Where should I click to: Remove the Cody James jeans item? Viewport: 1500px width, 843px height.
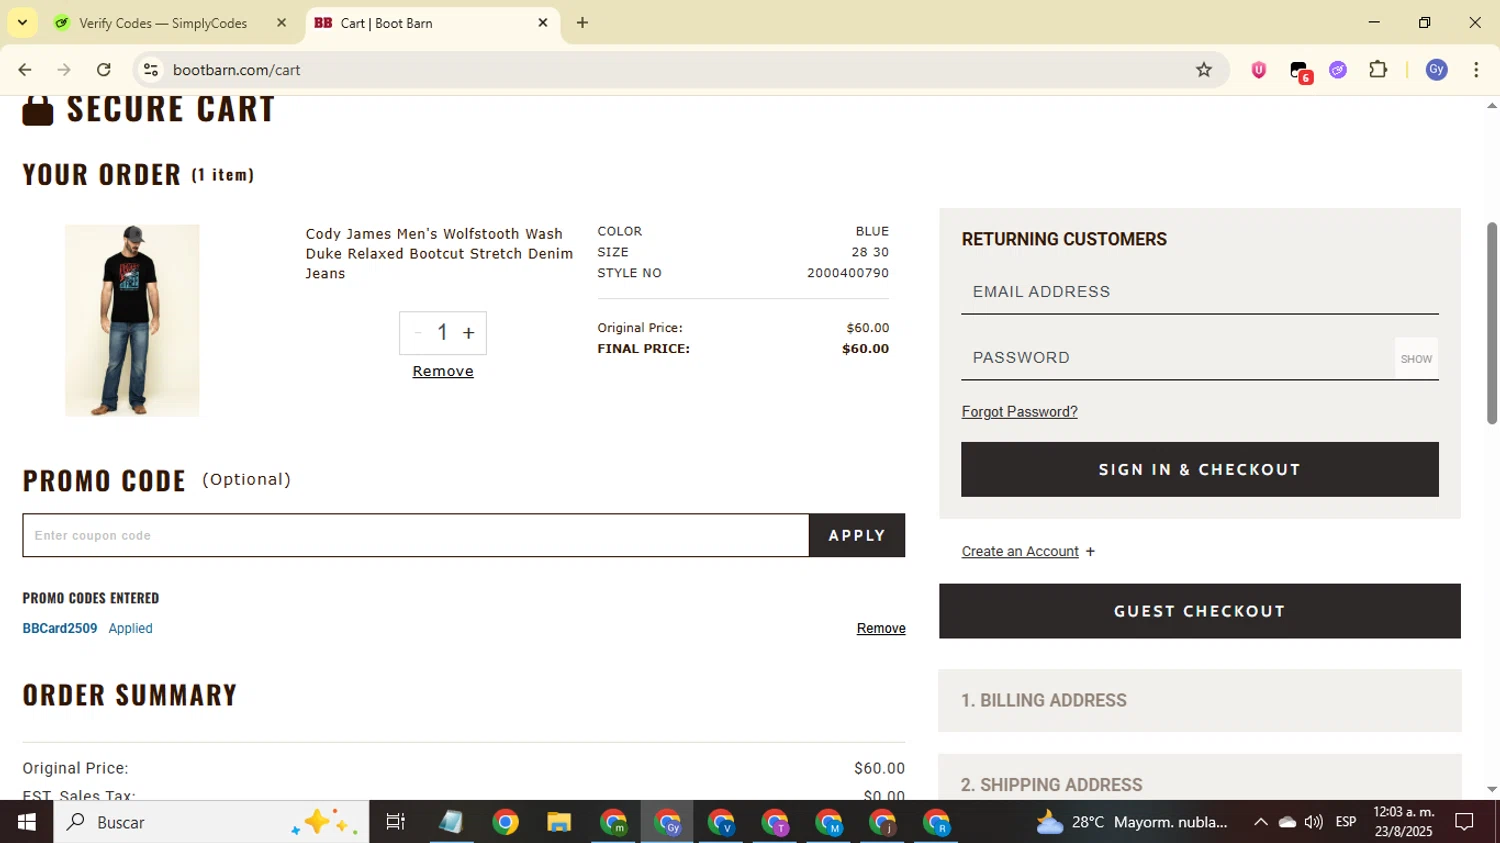443,371
